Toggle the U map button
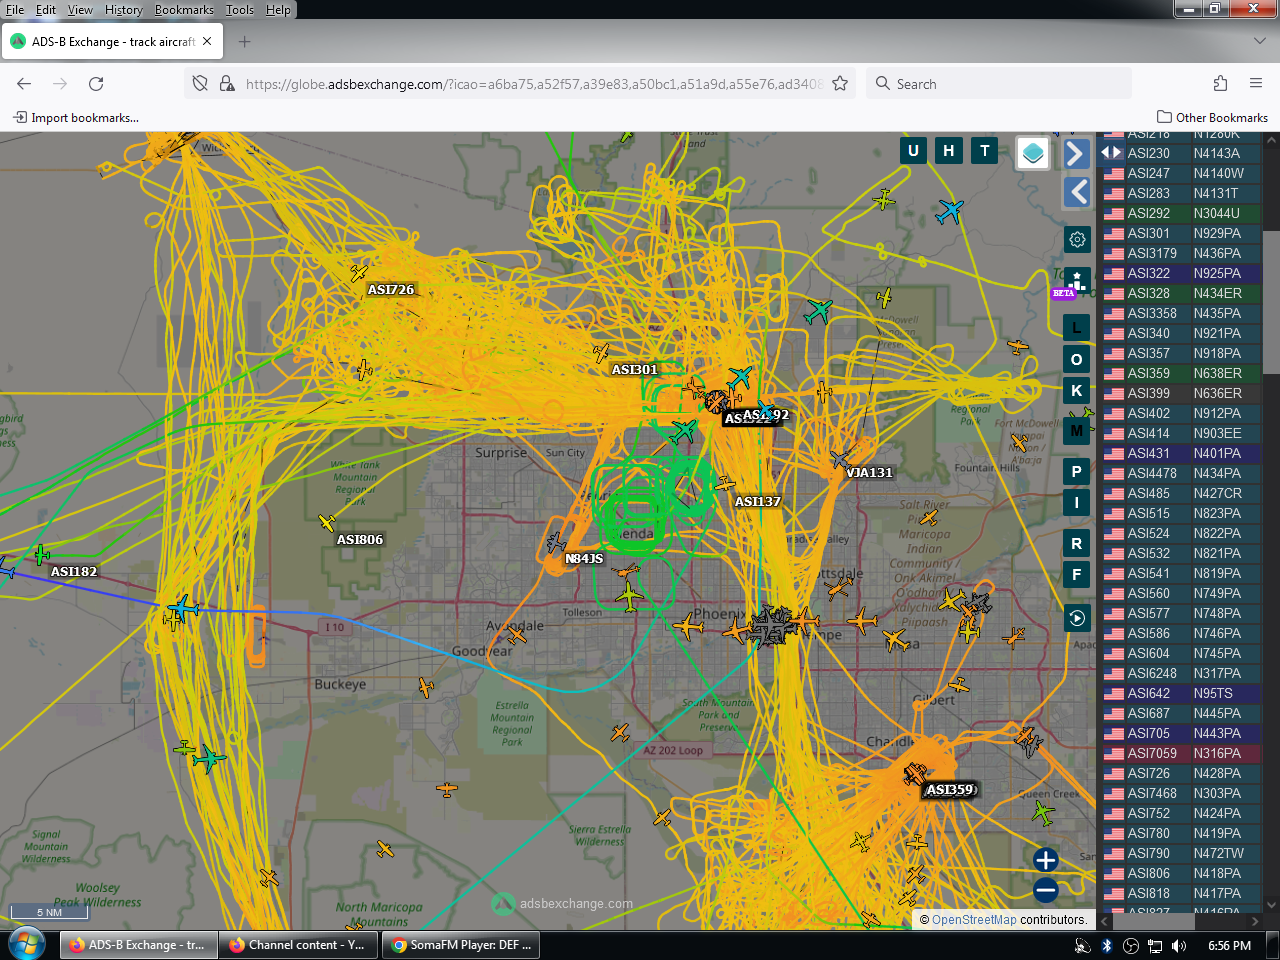The height and width of the screenshot is (960, 1280). (x=913, y=151)
